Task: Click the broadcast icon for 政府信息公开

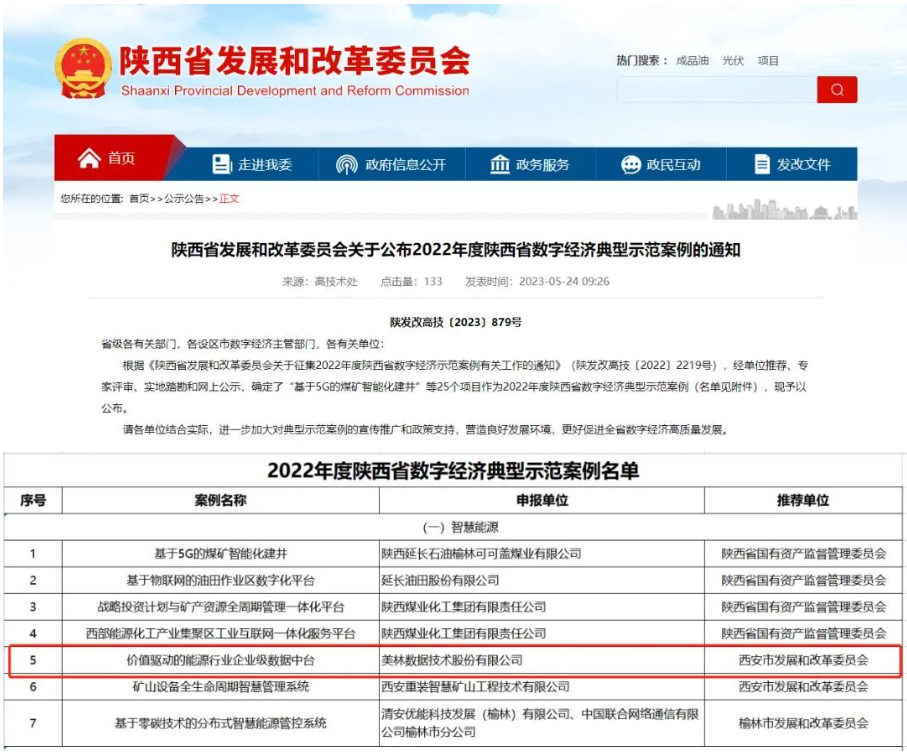Action: pyautogui.click(x=347, y=162)
